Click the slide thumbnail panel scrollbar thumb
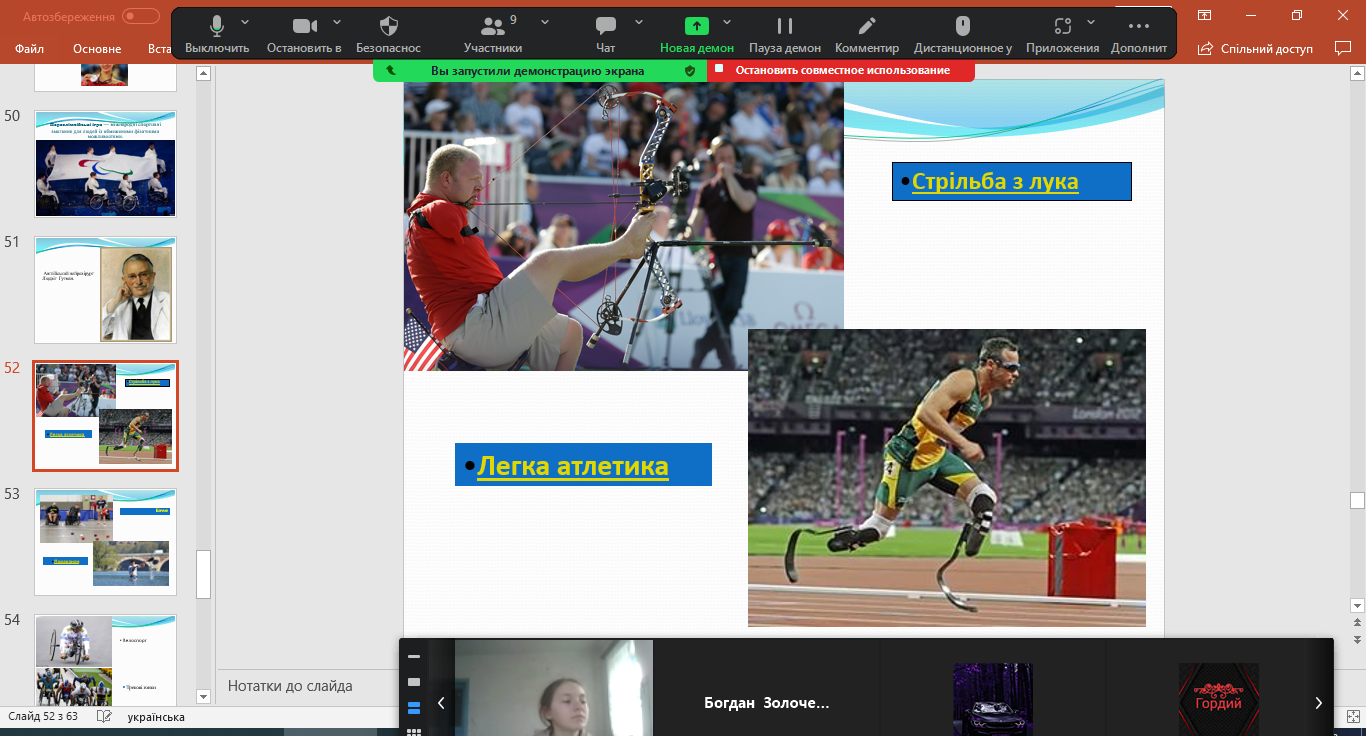Image resolution: width=1366 pixels, height=736 pixels. (204, 574)
